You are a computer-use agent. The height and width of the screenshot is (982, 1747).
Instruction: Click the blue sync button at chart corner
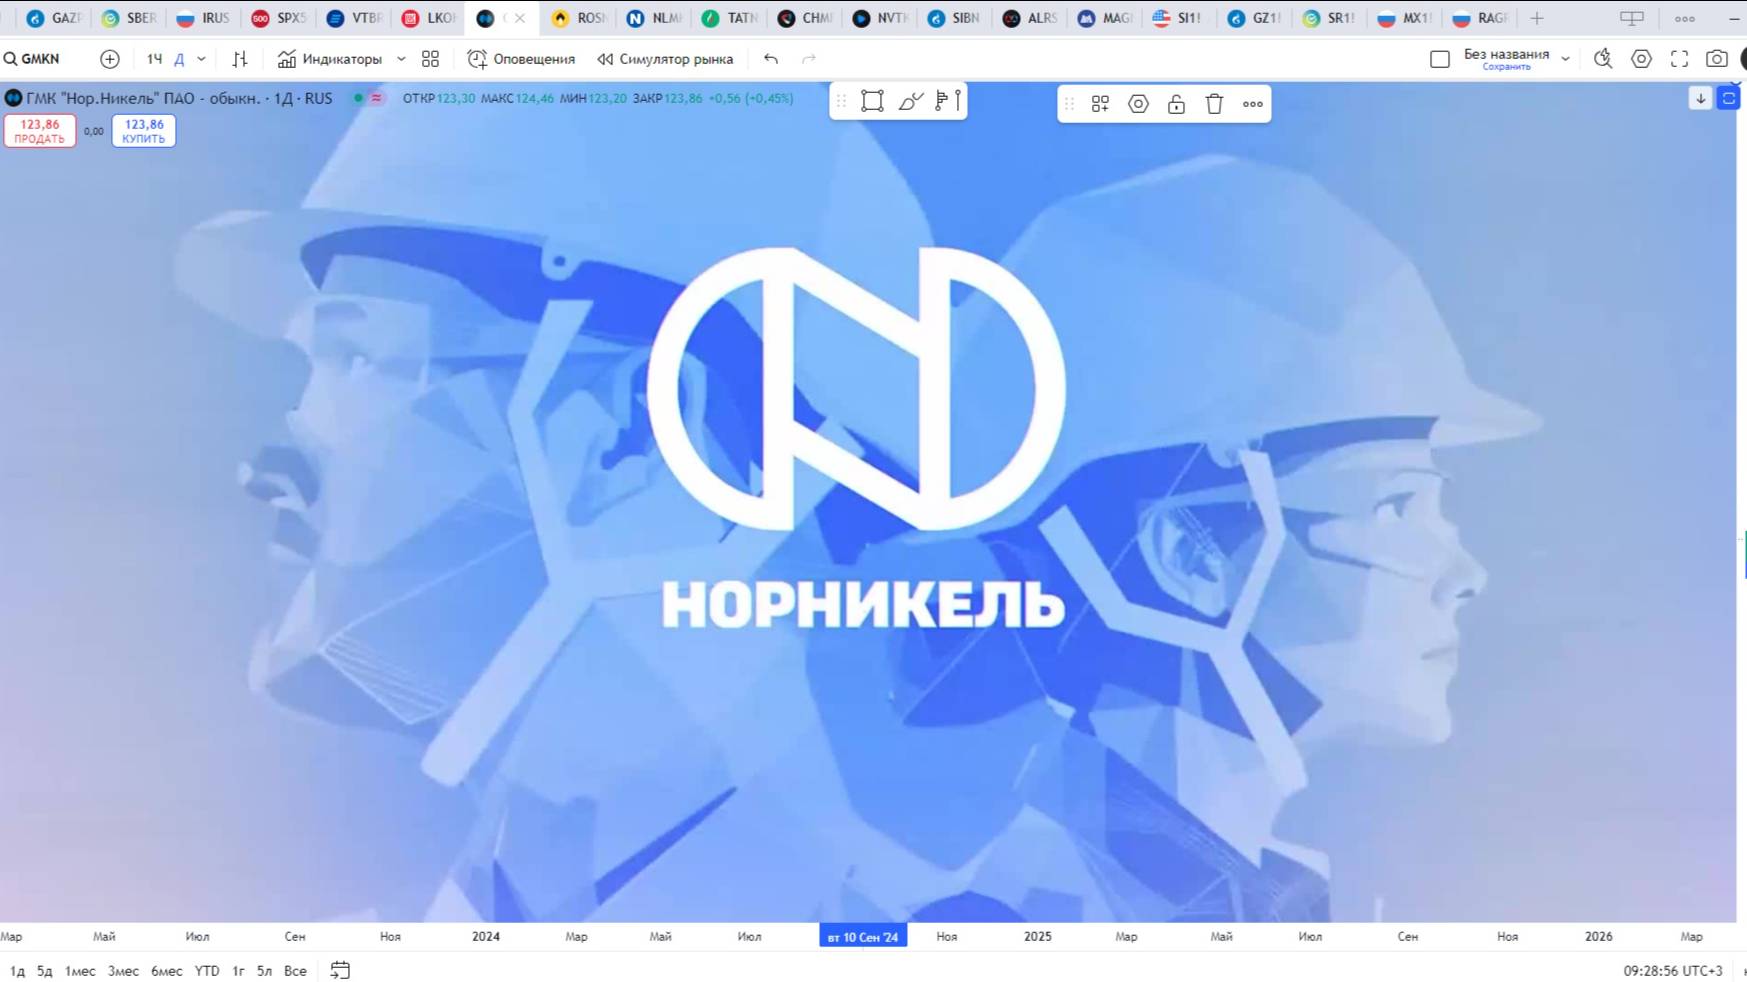point(1729,98)
